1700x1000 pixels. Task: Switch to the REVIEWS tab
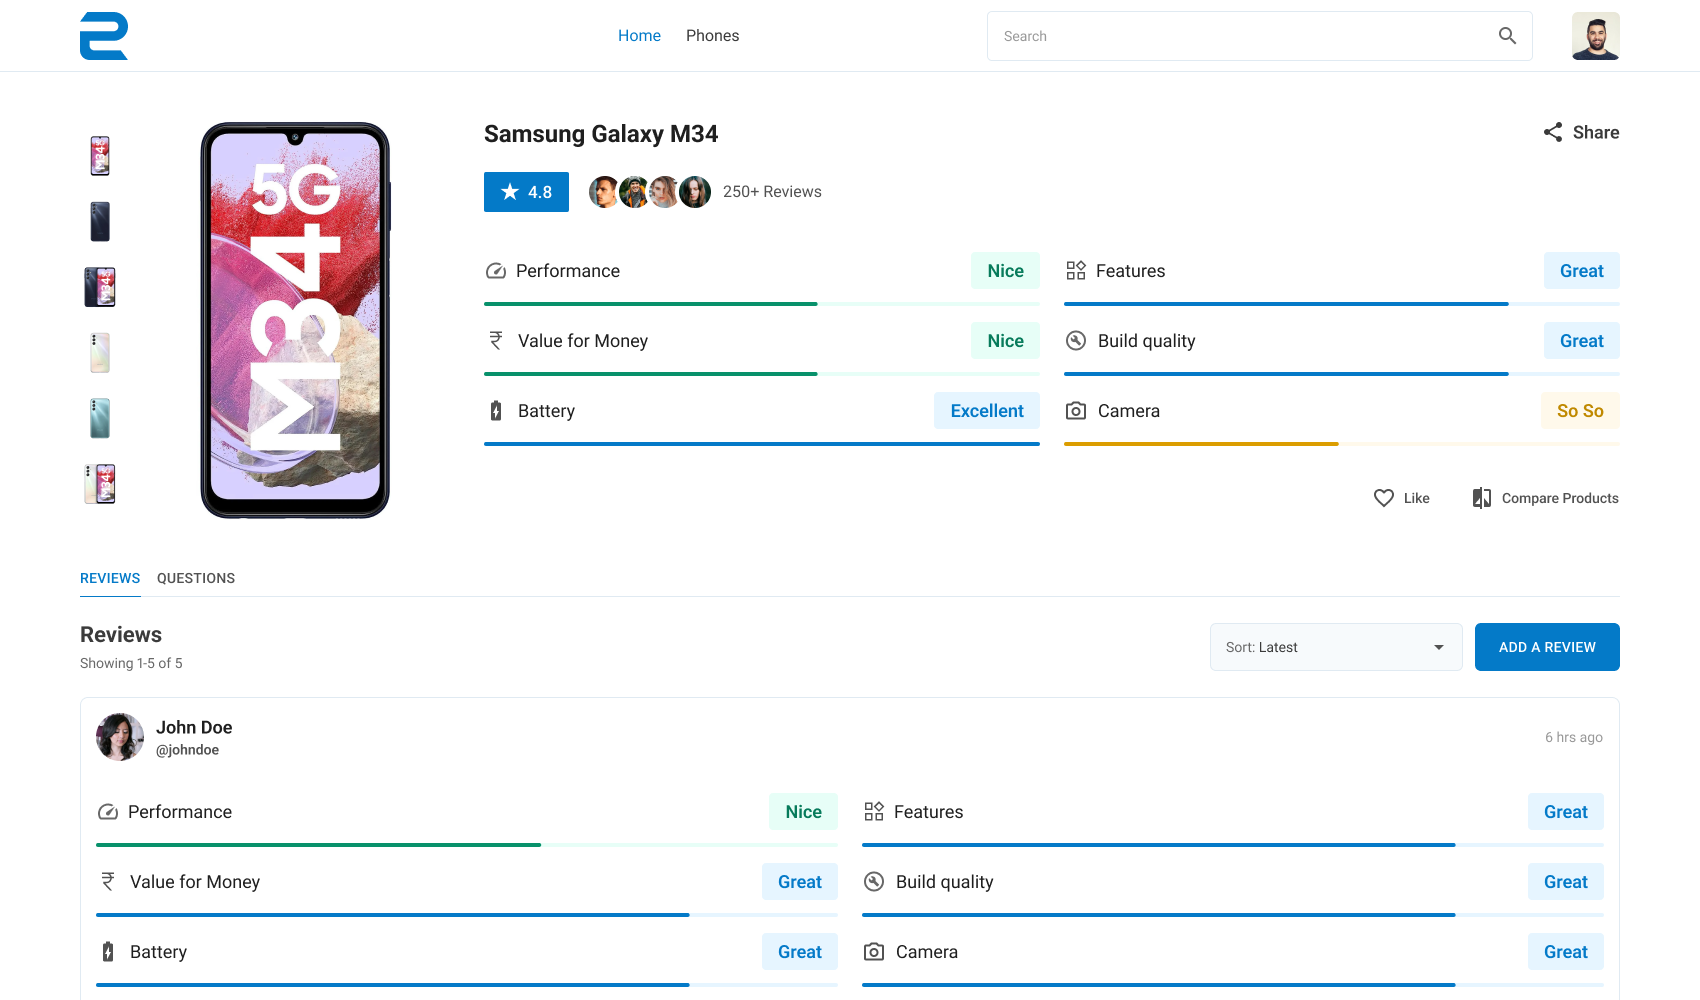[x=110, y=579]
